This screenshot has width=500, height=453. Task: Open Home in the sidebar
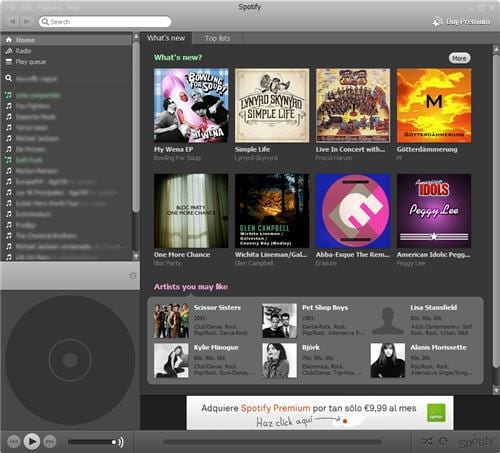pos(66,40)
